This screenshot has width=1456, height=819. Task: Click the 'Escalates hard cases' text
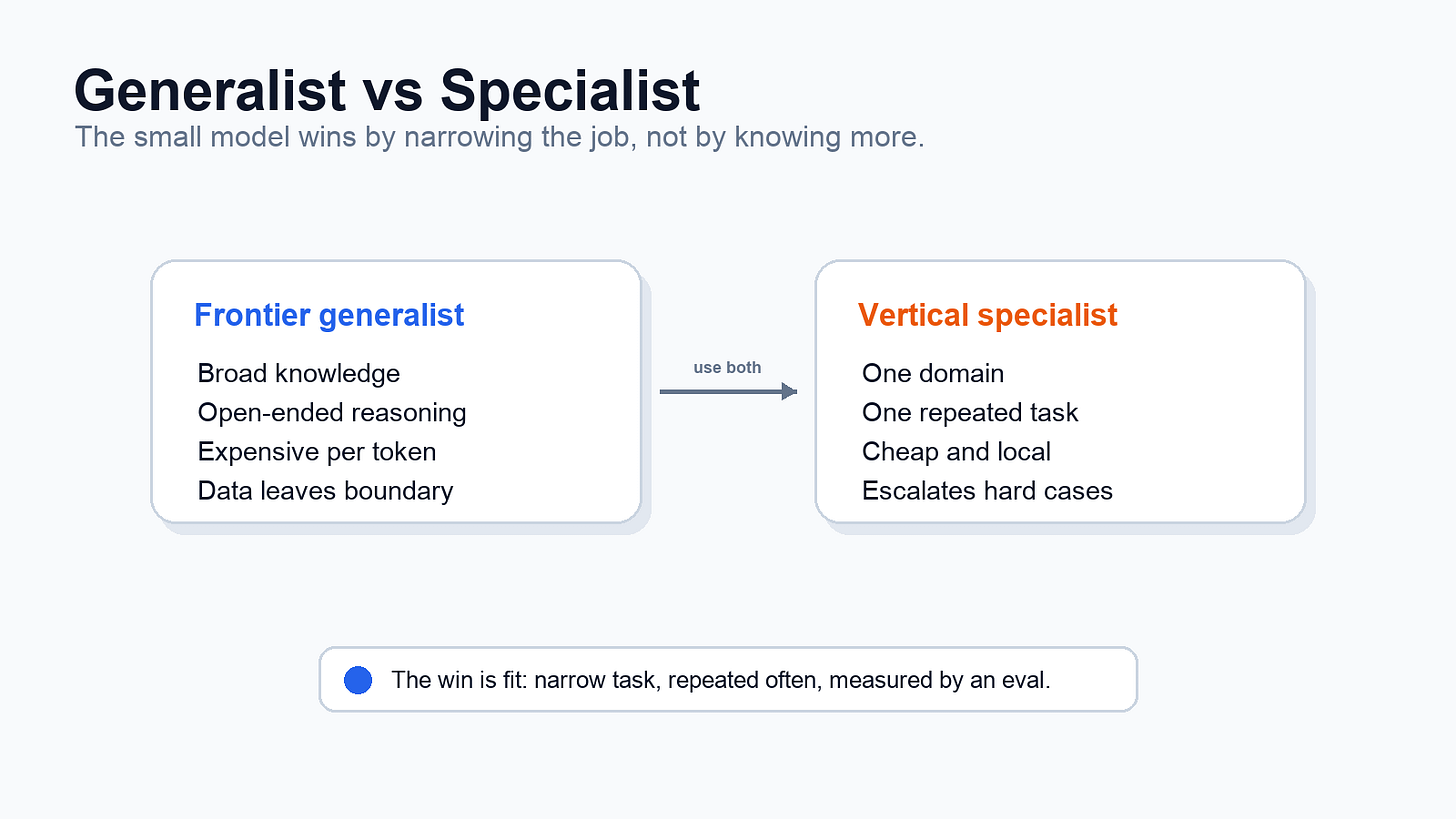pyautogui.click(x=987, y=490)
